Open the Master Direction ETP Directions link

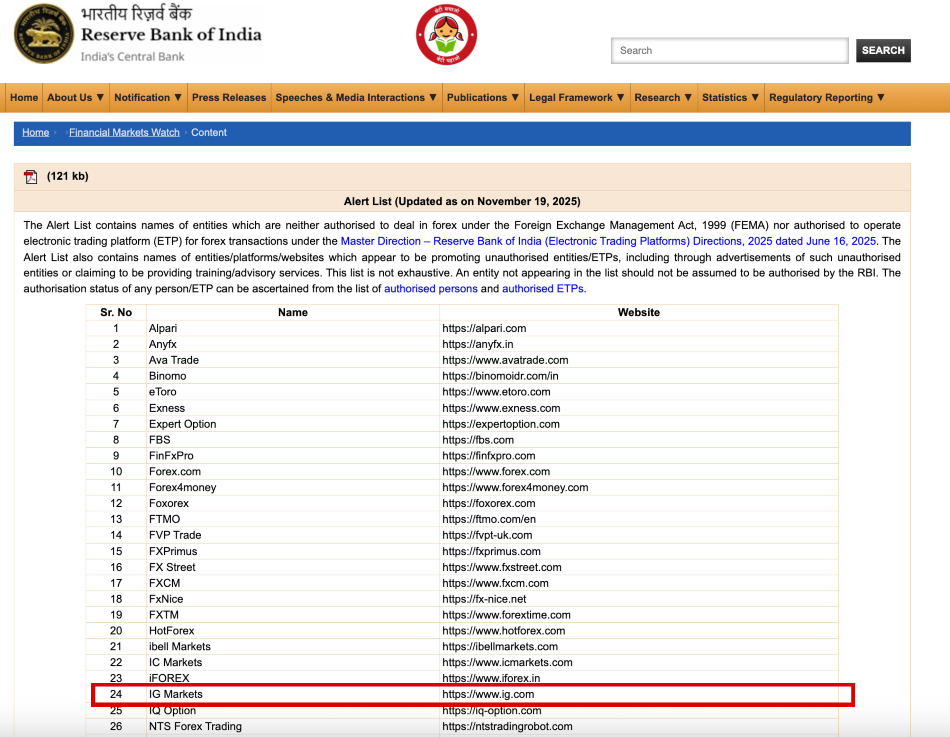608,241
